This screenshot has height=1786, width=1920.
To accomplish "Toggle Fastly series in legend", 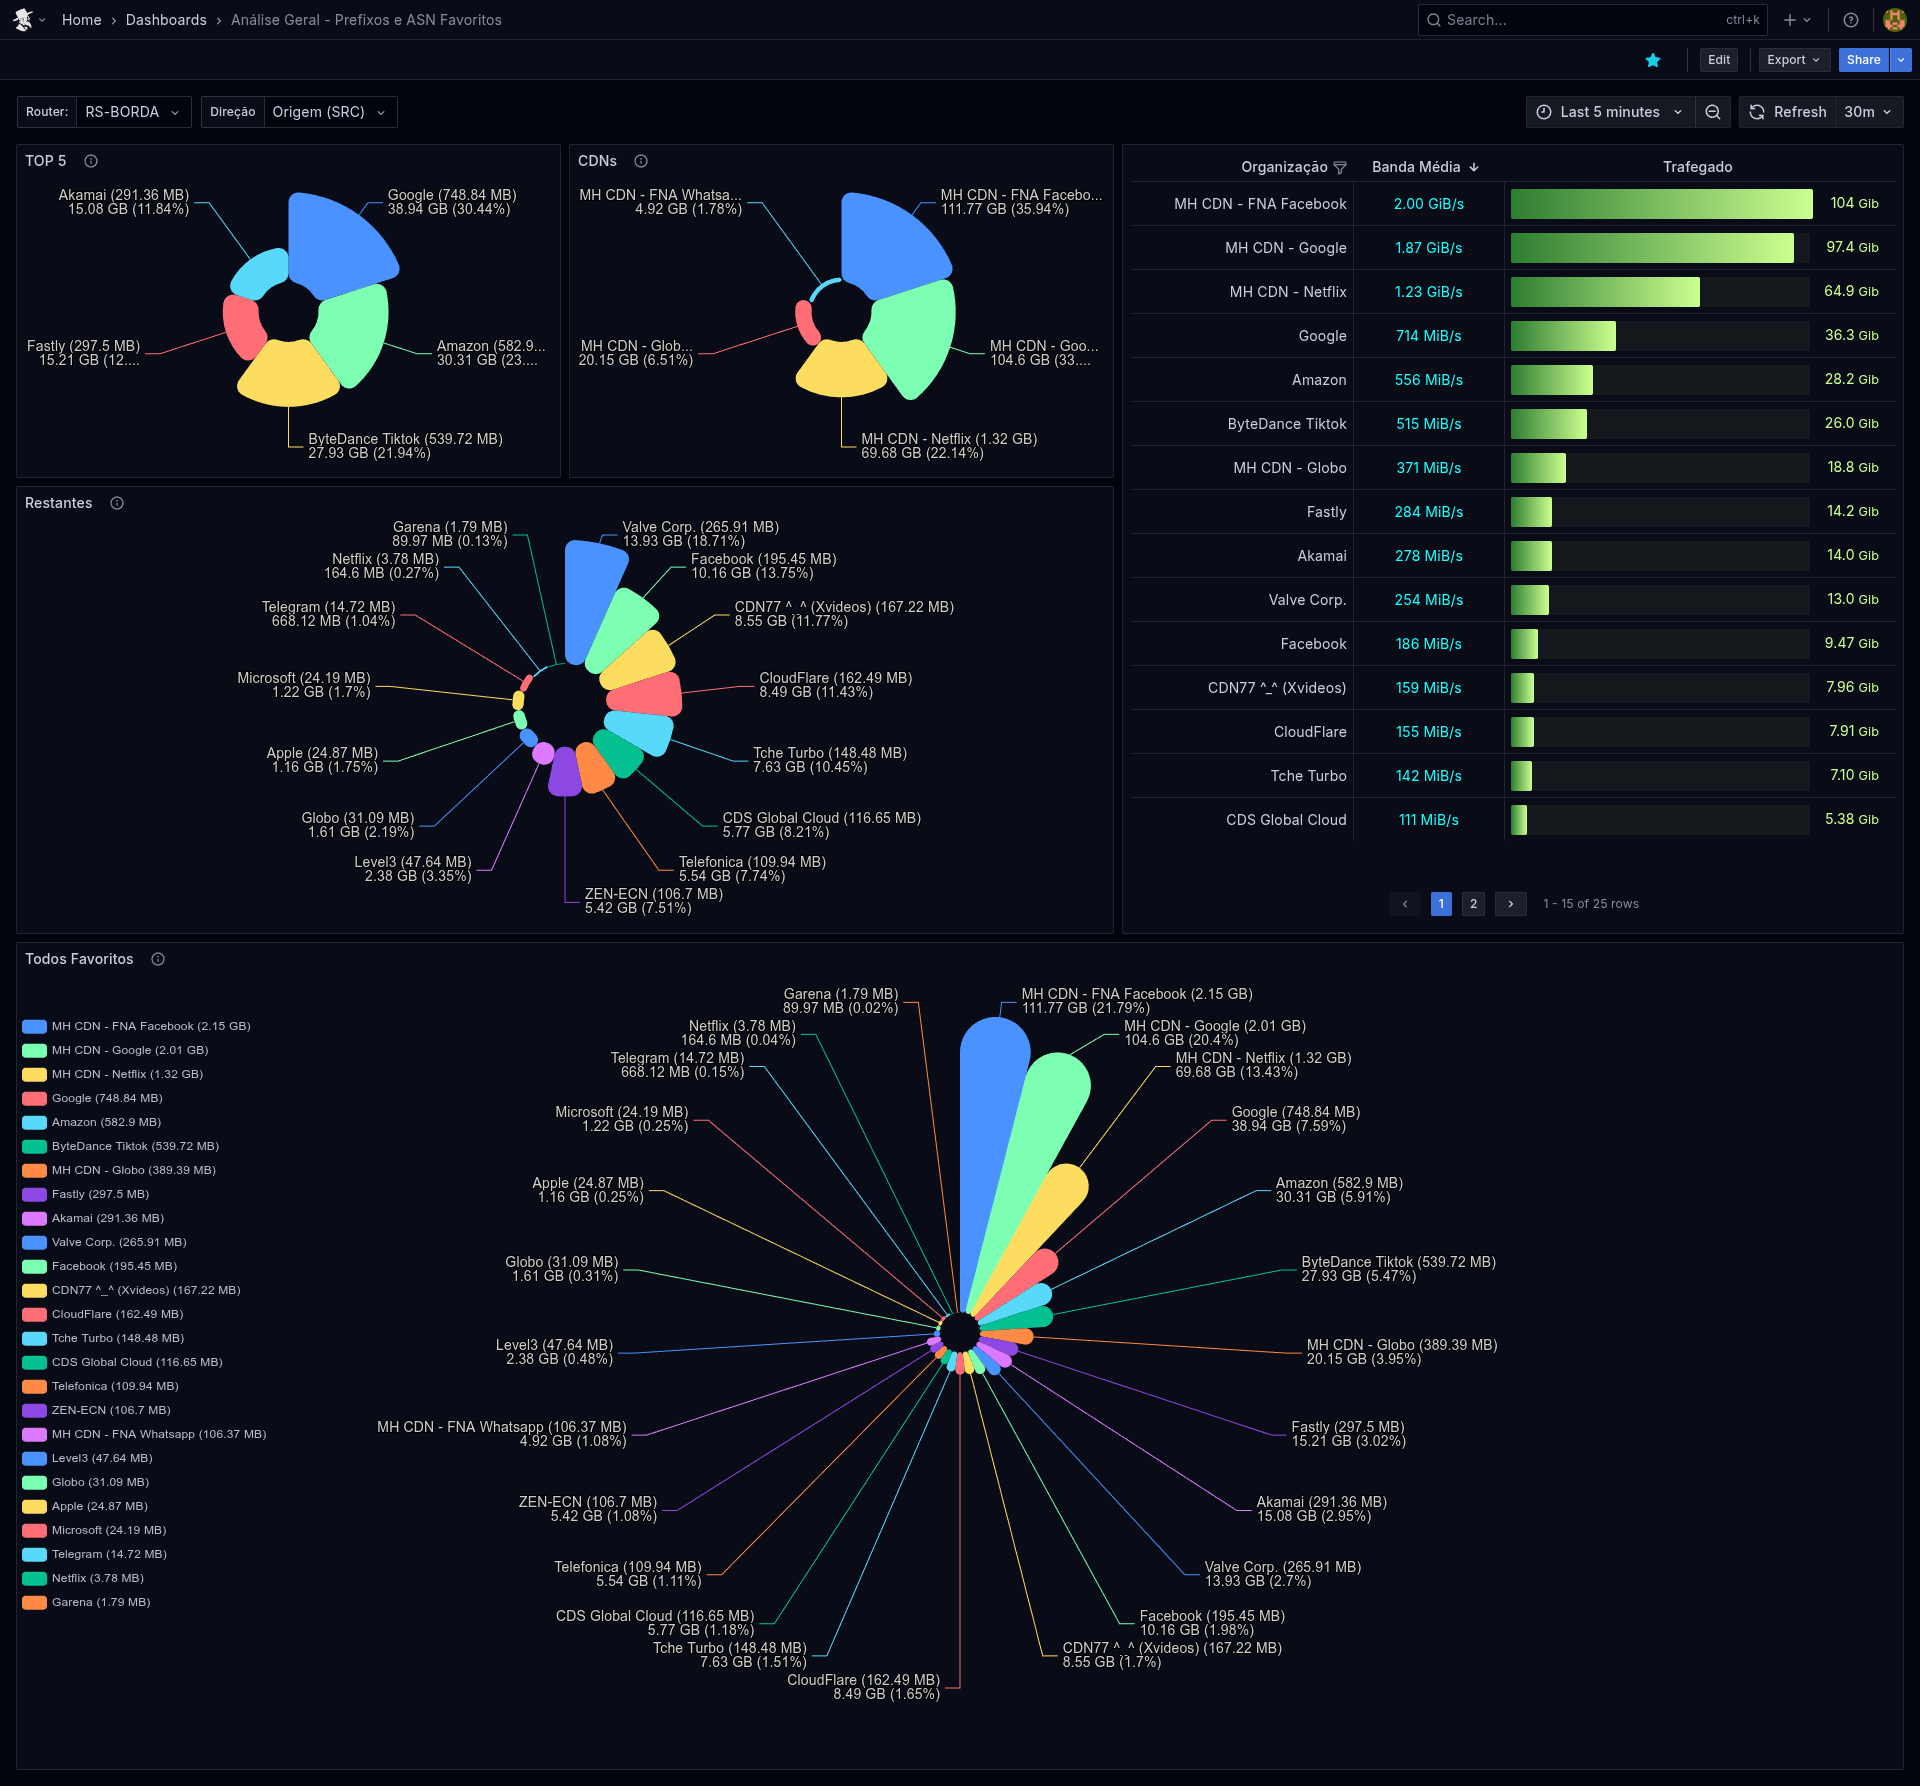I will pos(100,1194).
